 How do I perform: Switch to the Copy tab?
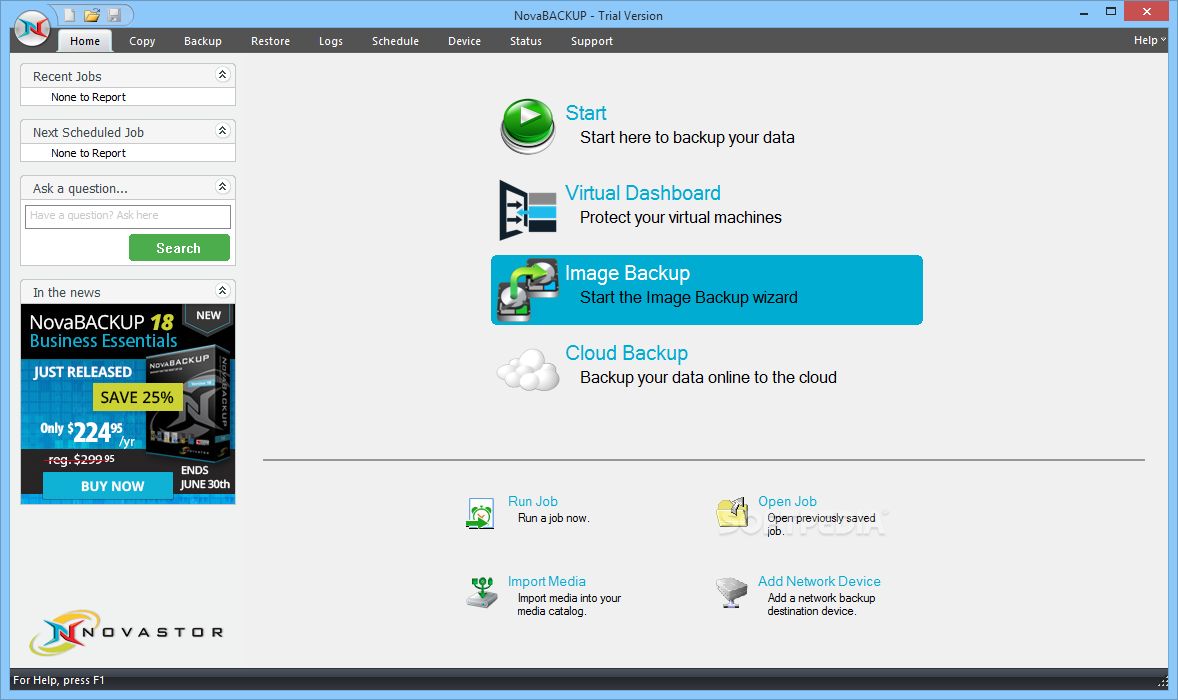tap(142, 41)
